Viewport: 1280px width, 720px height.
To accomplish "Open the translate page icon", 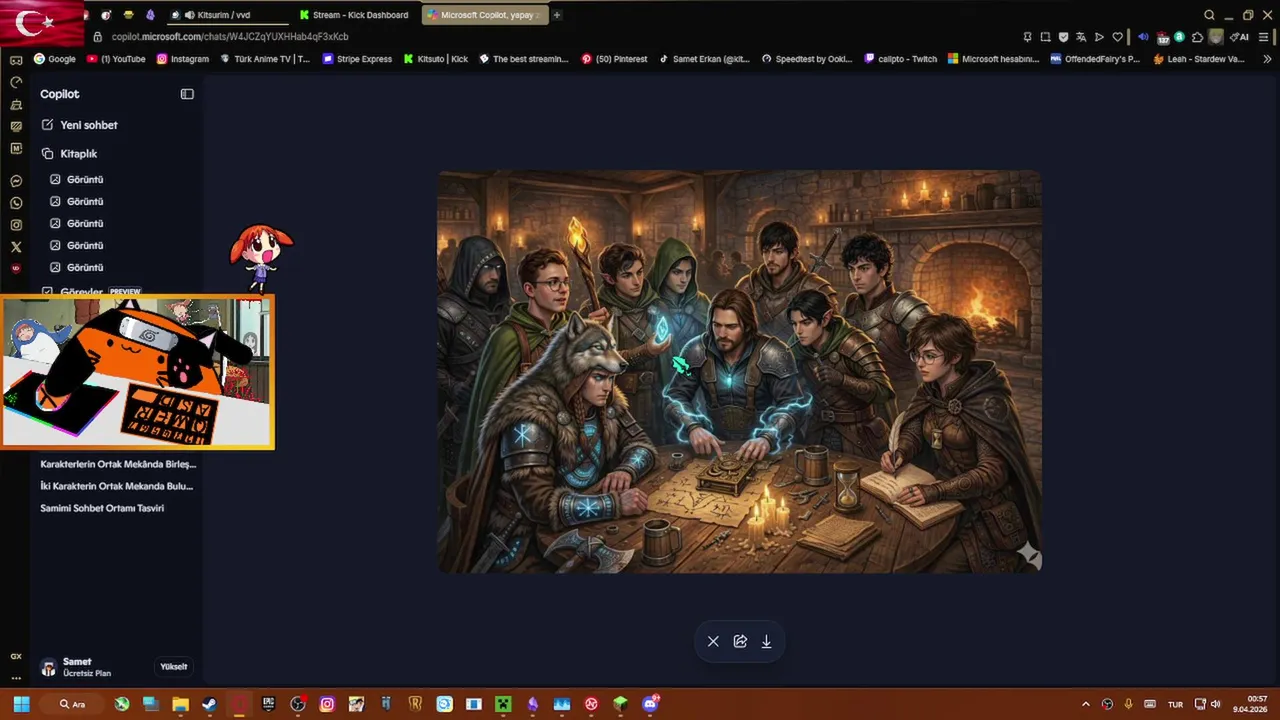I will tap(1081, 37).
